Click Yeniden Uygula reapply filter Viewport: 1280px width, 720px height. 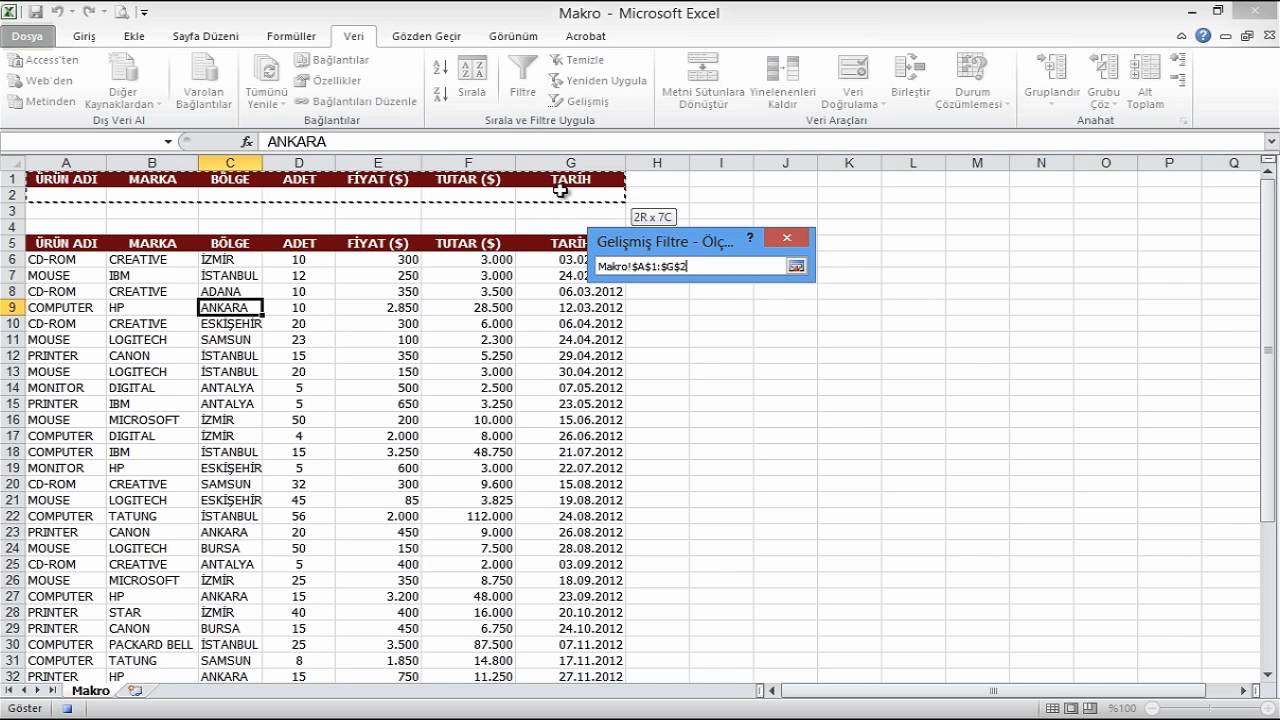(598, 81)
